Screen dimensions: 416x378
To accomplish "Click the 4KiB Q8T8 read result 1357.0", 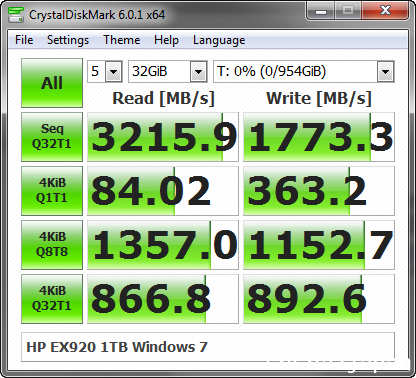I will click(x=163, y=245).
